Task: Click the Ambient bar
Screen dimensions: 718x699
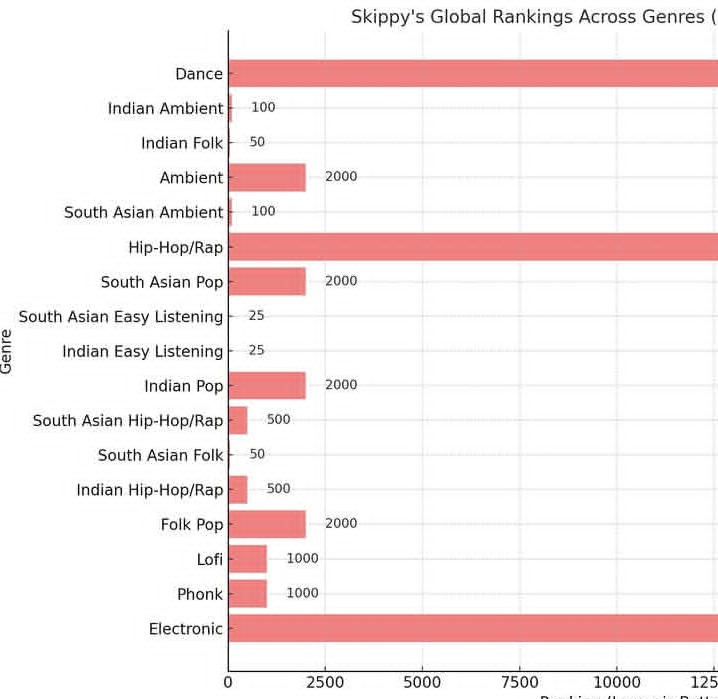Action: (x=267, y=178)
